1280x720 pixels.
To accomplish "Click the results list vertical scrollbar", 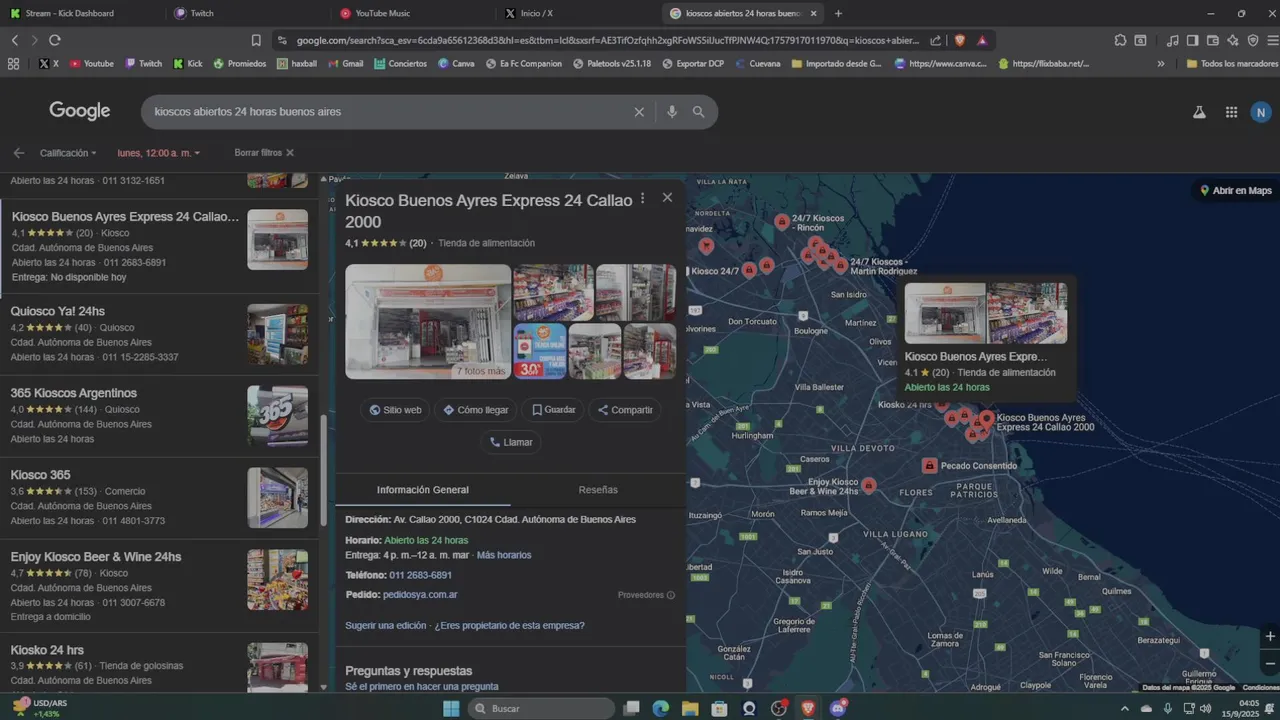I will [x=323, y=470].
